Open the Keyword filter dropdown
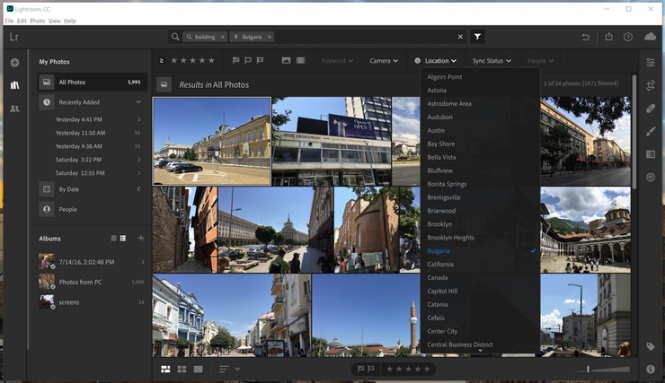 click(x=337, y=61)
